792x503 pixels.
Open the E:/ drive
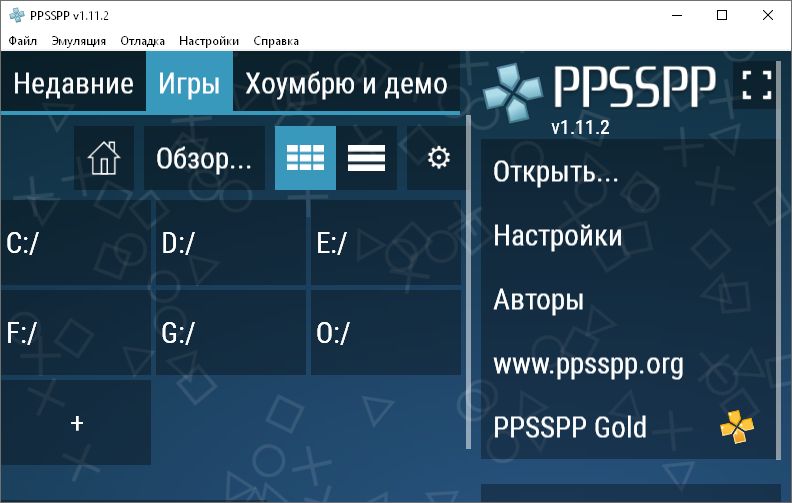386,243
